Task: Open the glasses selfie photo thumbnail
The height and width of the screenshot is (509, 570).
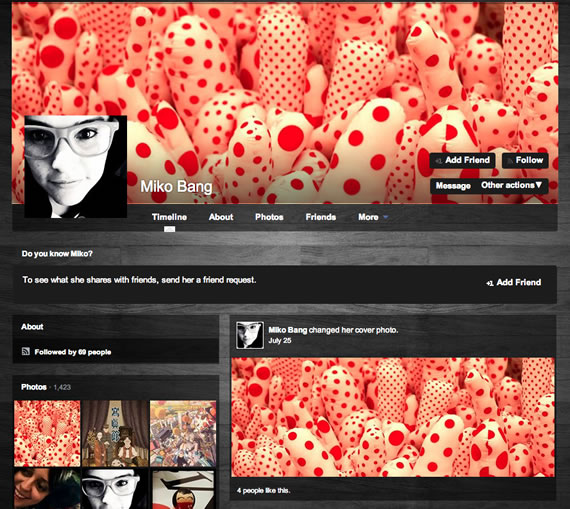Action: pyautogui.click(x=115, y=488)
